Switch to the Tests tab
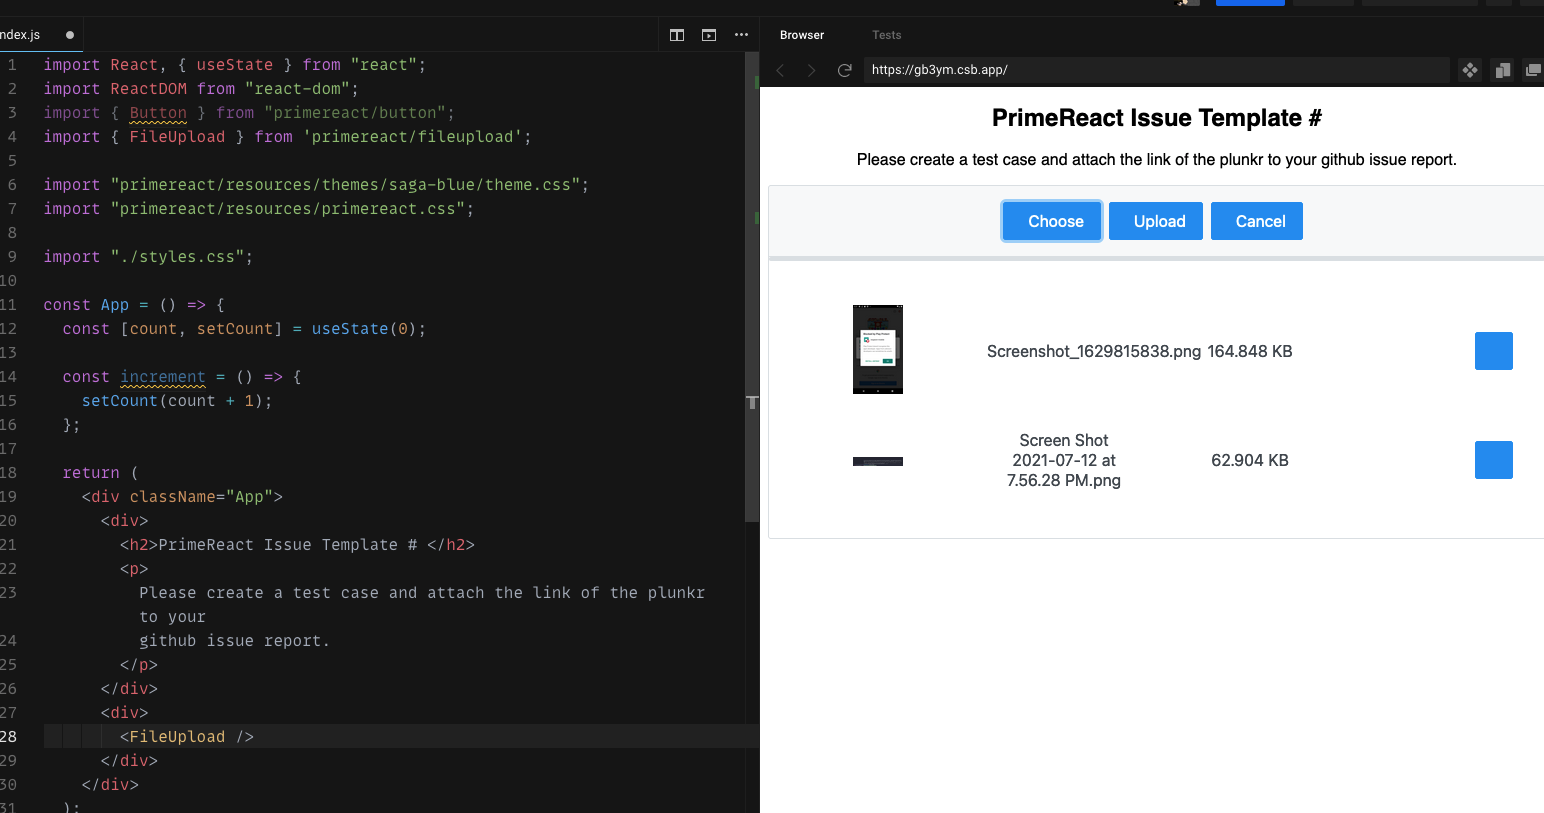1544x813 pixels. click(x=886, y=34)
